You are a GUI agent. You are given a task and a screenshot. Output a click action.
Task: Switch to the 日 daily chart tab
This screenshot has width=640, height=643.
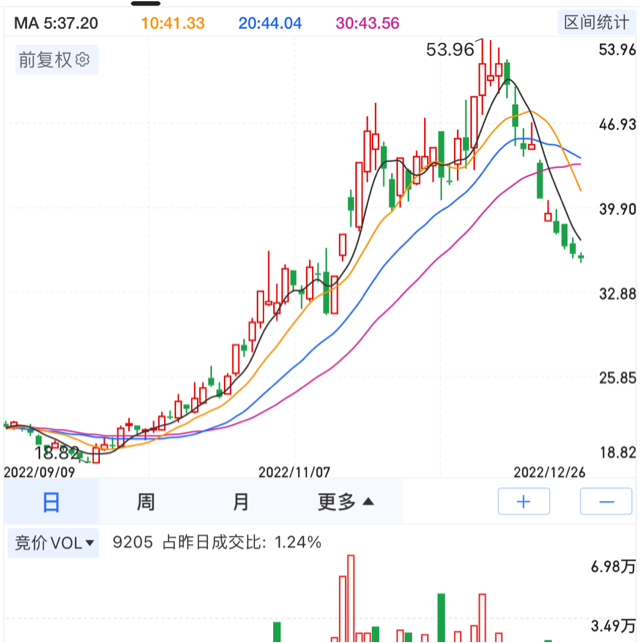[50, 502]
